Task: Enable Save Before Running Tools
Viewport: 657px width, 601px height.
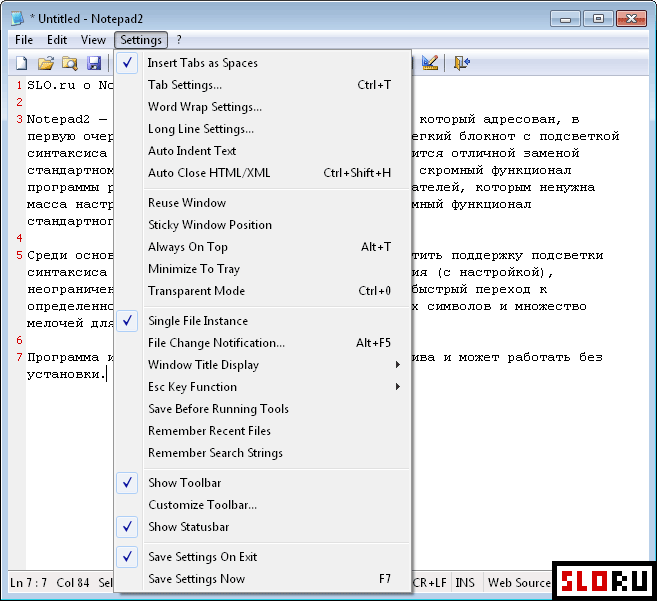Action: tap(262, 409)
